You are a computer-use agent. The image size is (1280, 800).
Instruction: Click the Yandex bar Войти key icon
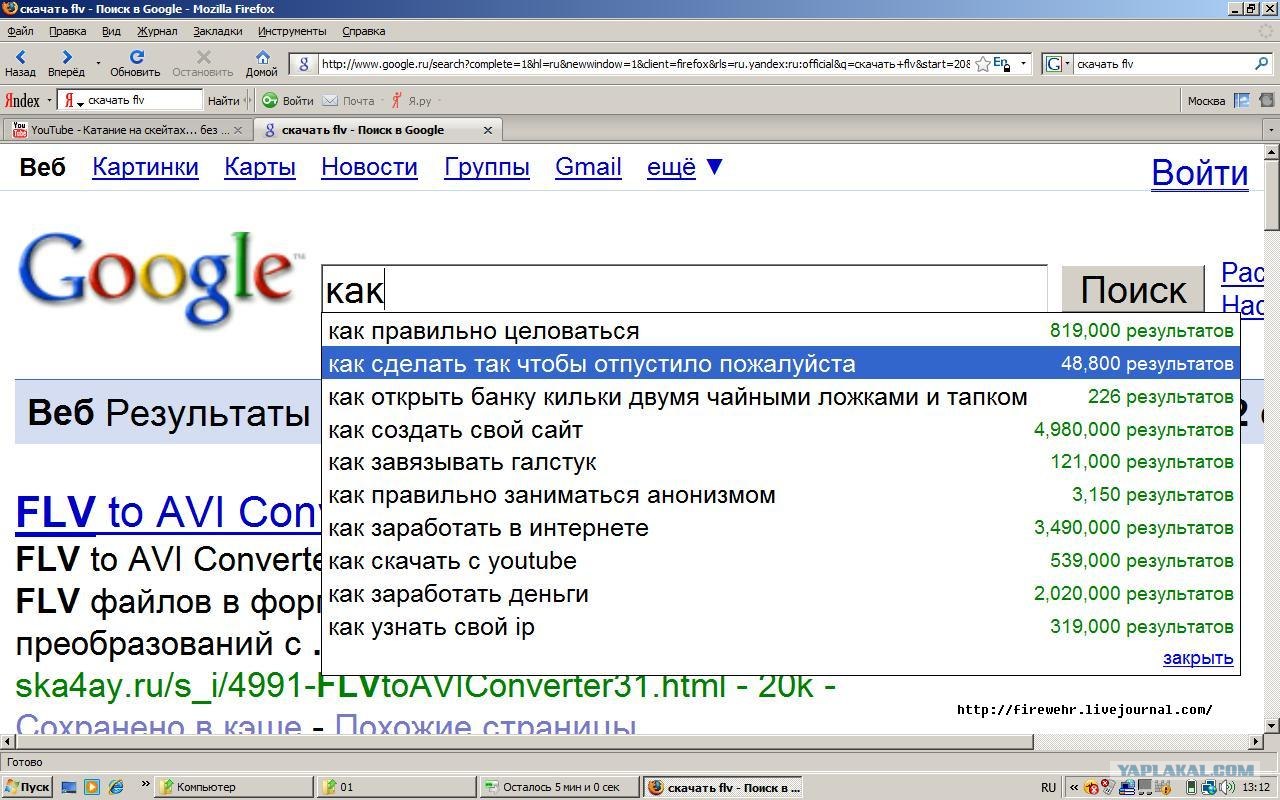click(270, 100)
